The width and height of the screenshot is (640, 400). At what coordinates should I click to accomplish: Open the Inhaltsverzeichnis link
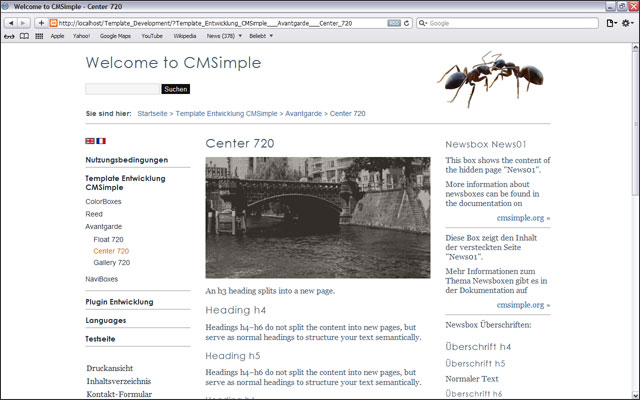[118, 381]
